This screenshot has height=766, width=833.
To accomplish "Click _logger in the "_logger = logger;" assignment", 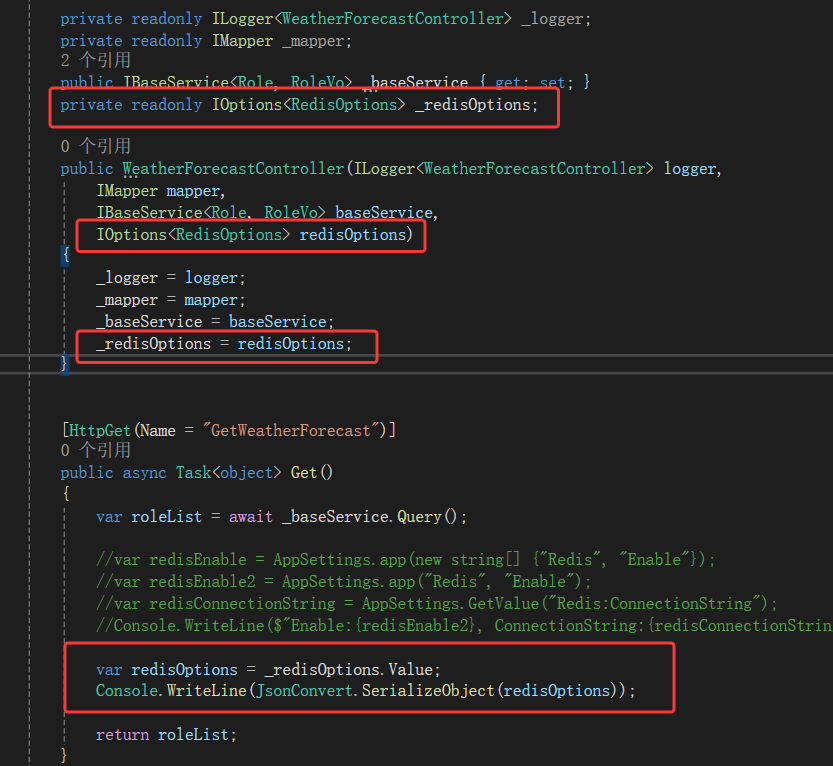I will pos(127,278).
